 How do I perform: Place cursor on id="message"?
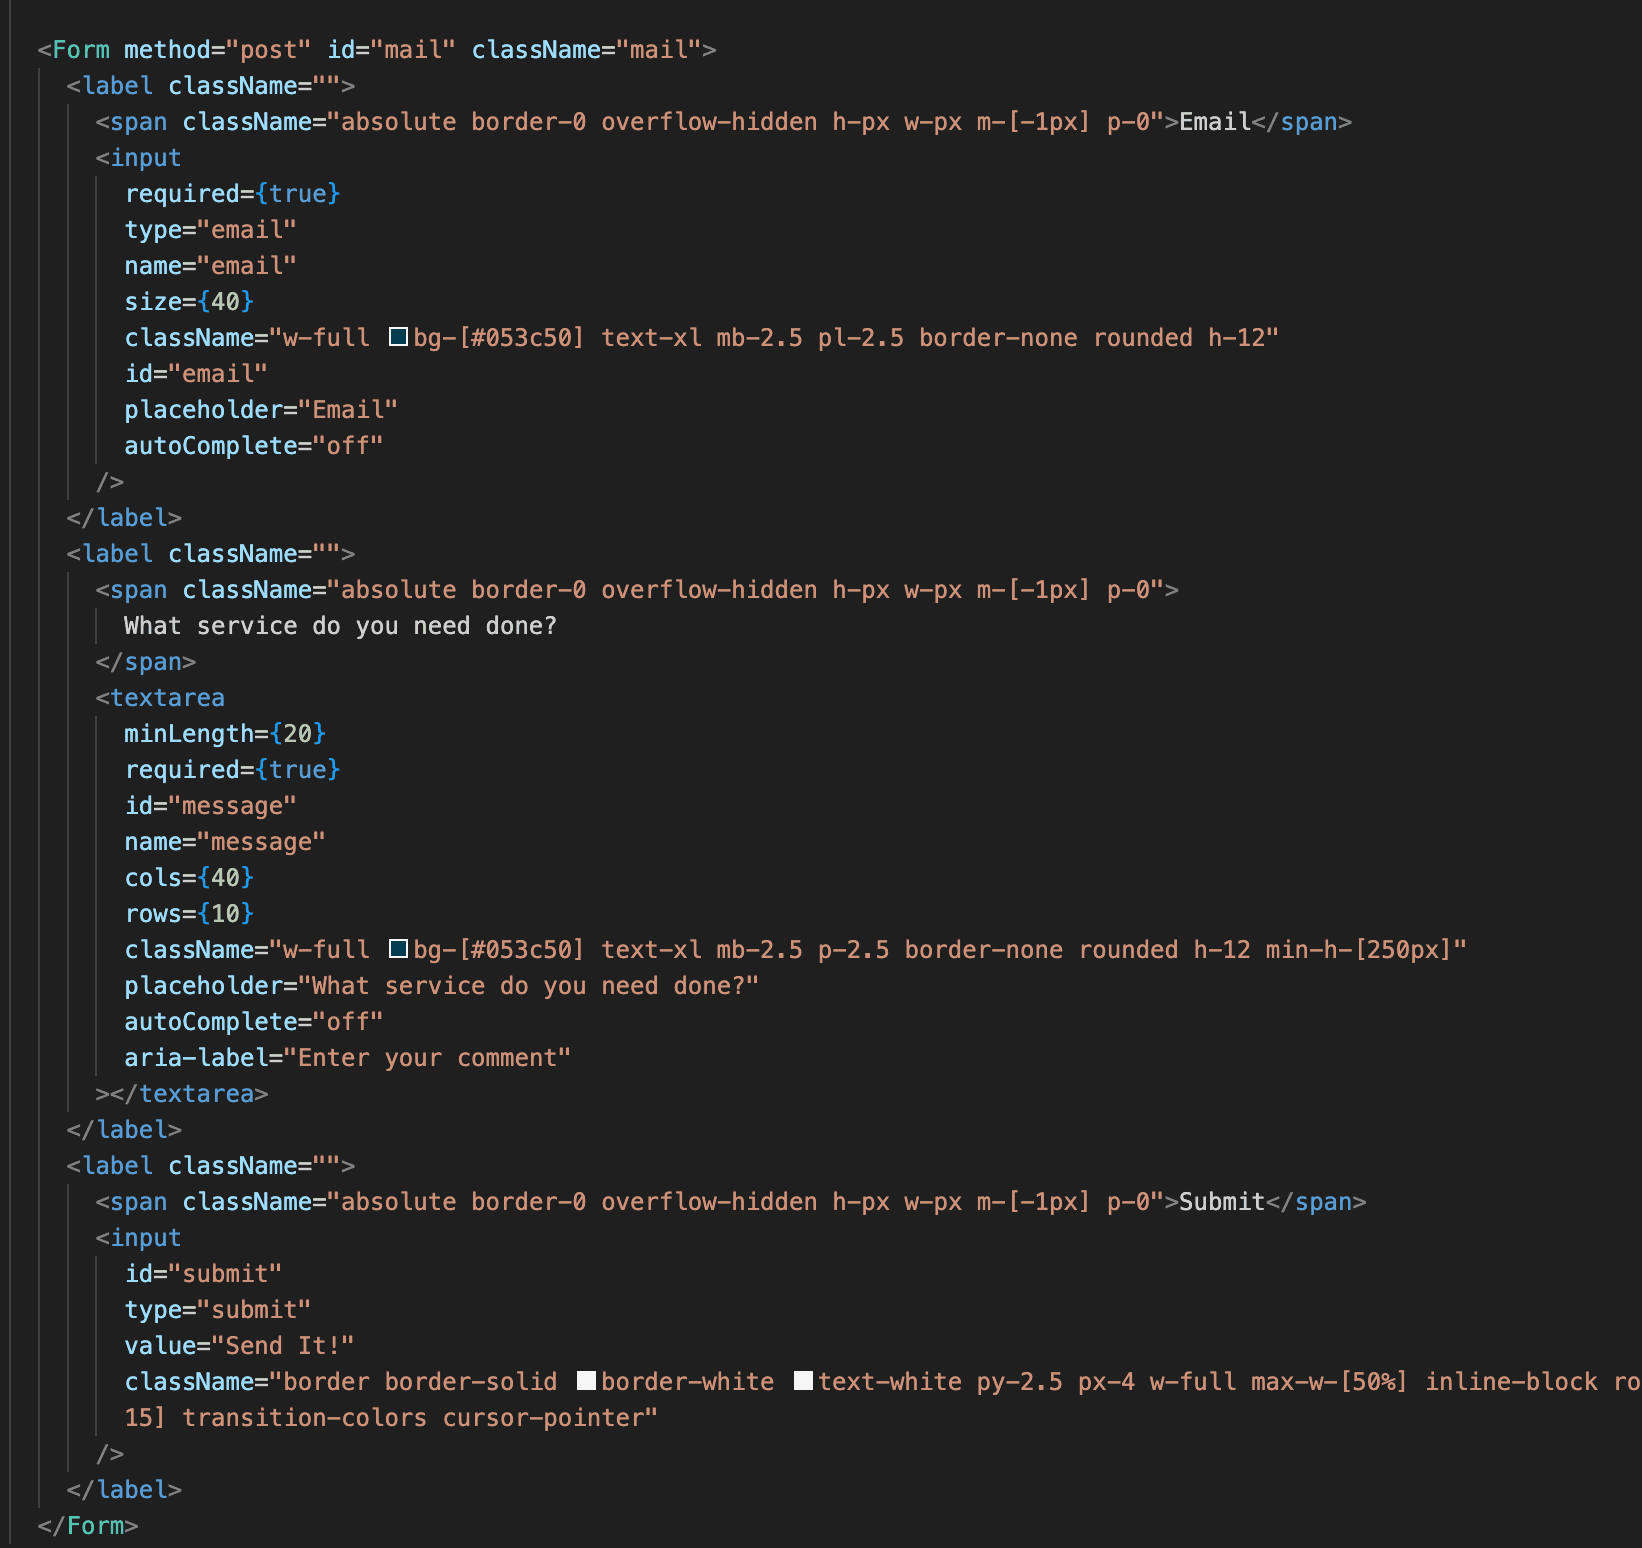pos(211,806)
